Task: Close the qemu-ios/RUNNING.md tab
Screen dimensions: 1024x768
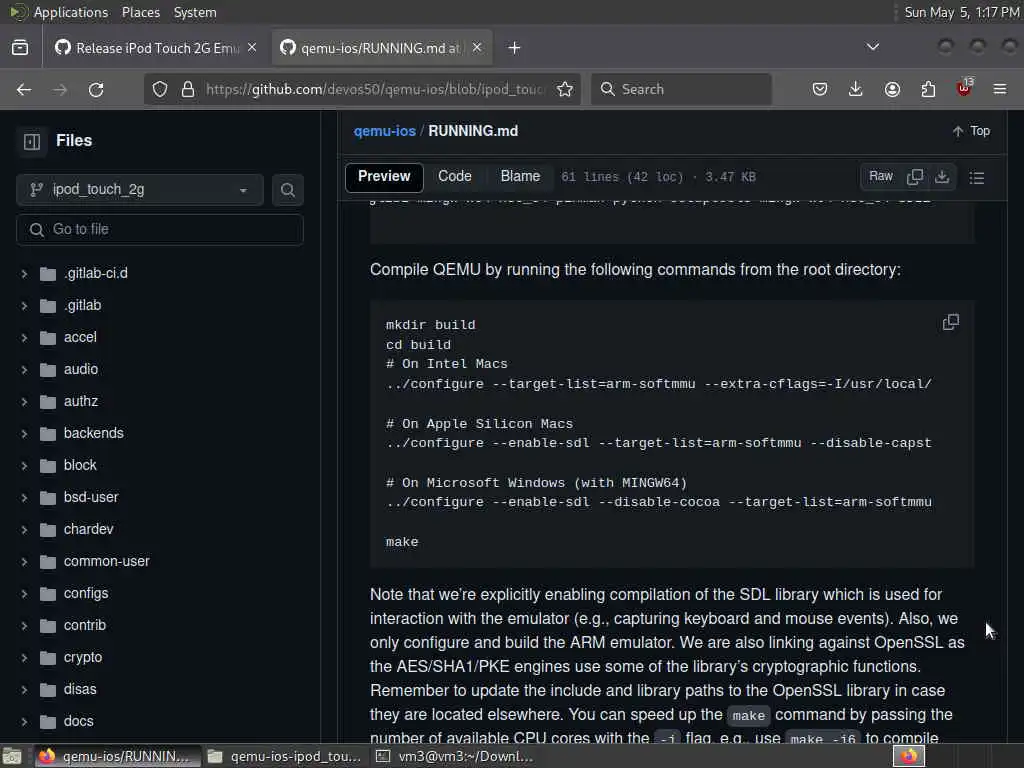Action: 477,48
